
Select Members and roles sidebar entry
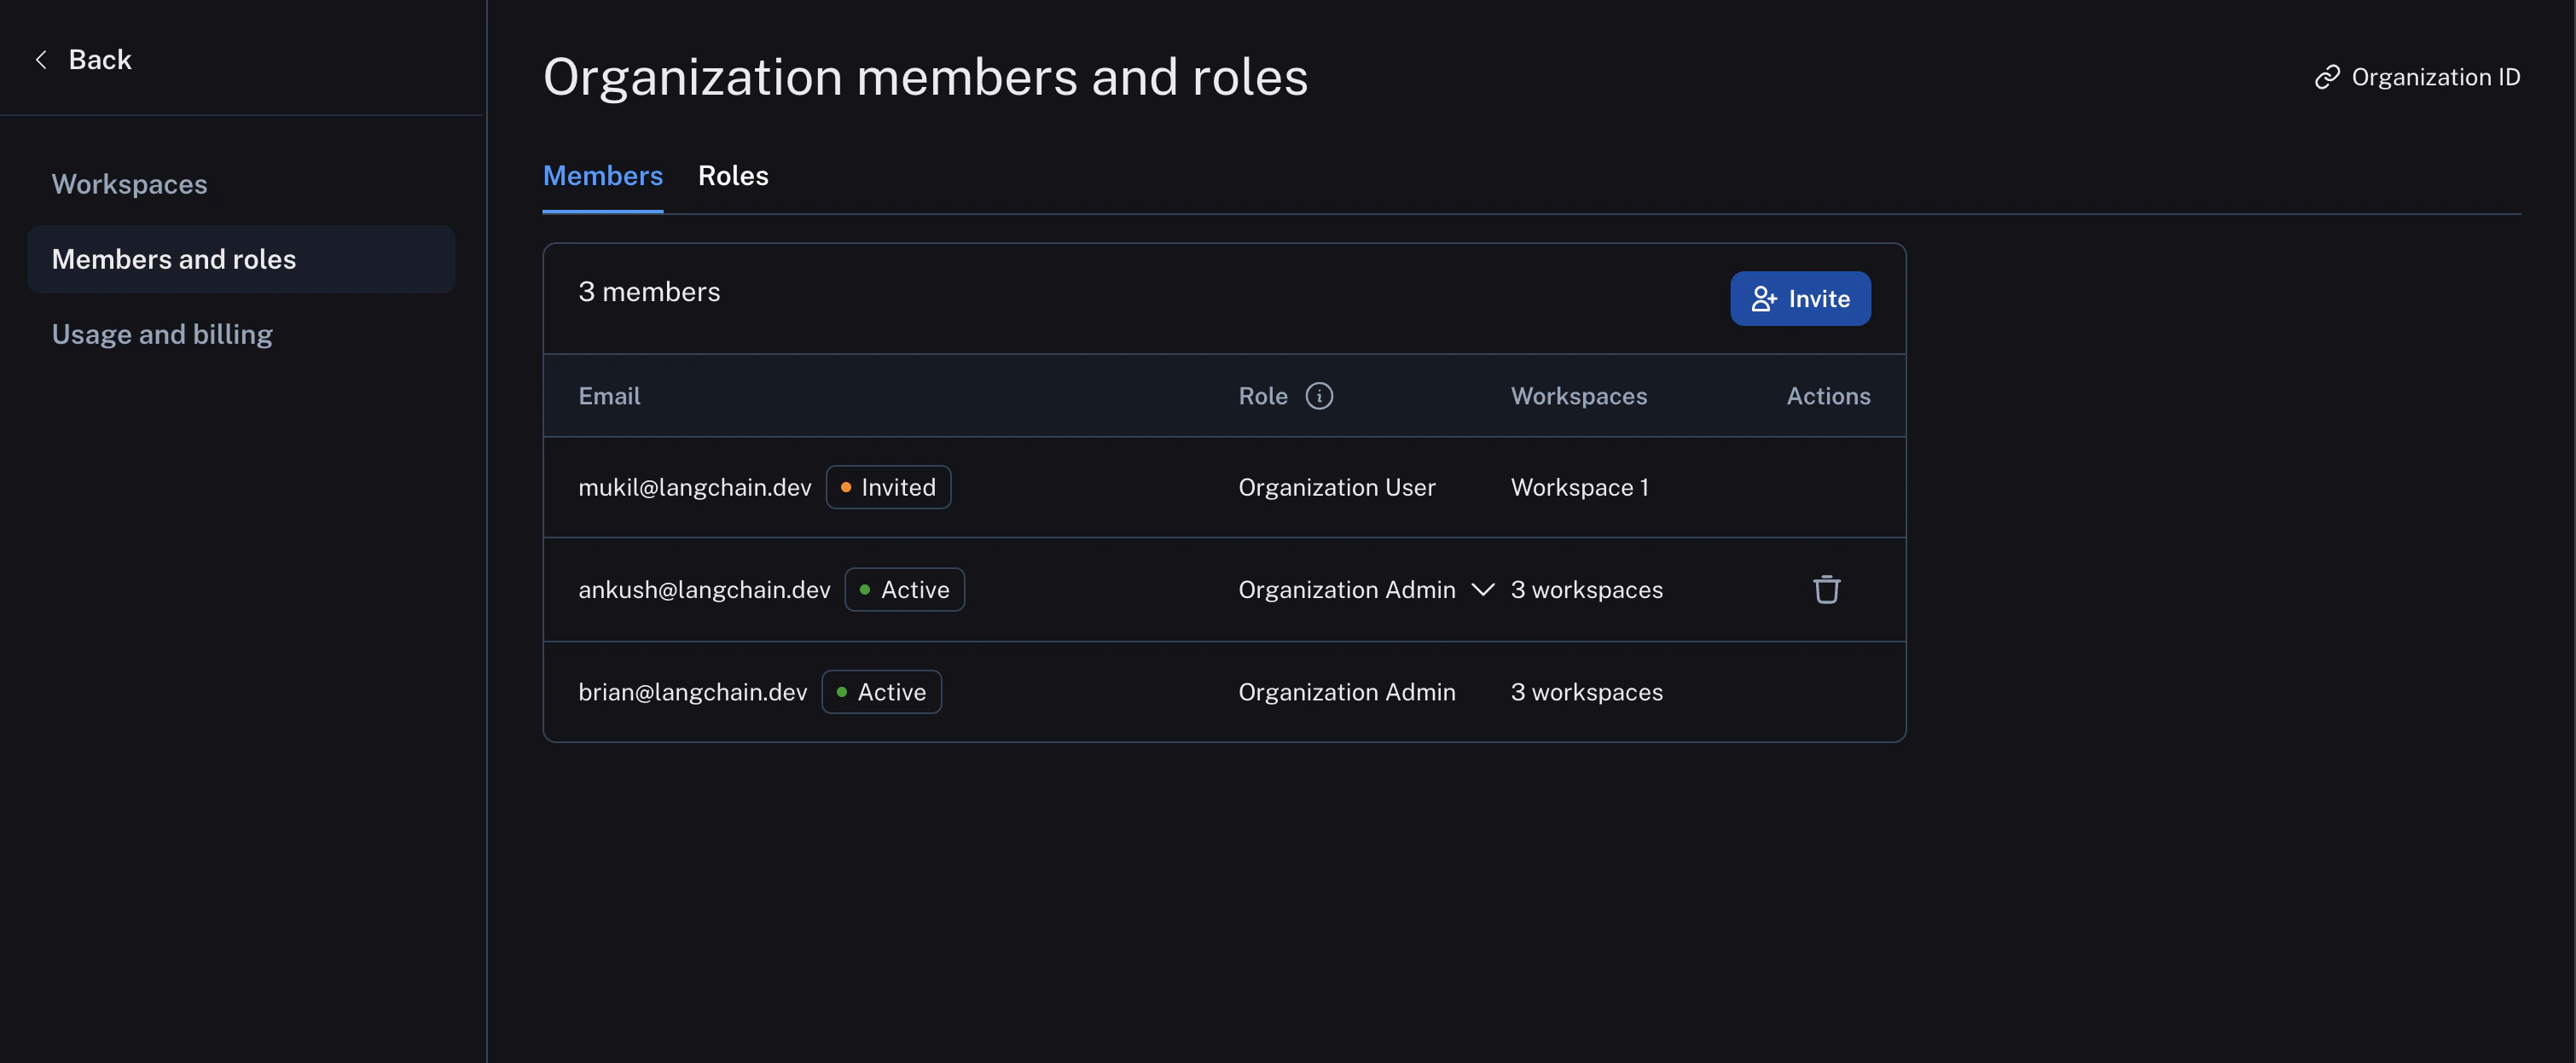click(174, 258)
